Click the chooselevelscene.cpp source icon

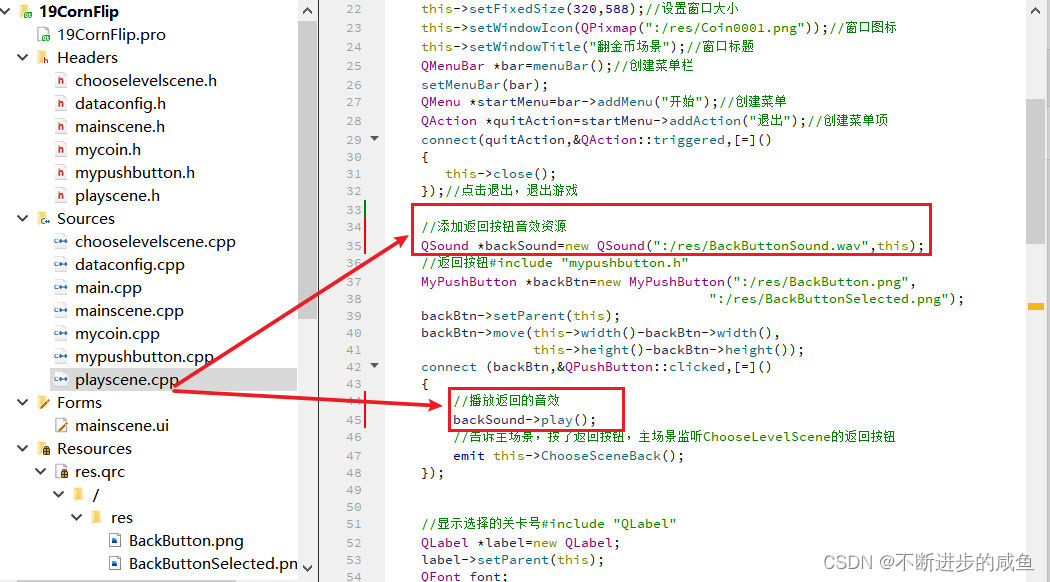[61, 241]
